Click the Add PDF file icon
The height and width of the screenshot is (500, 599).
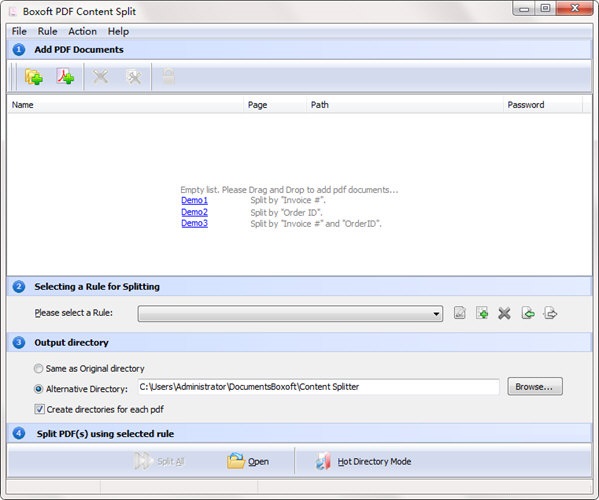tap(65, 76)
